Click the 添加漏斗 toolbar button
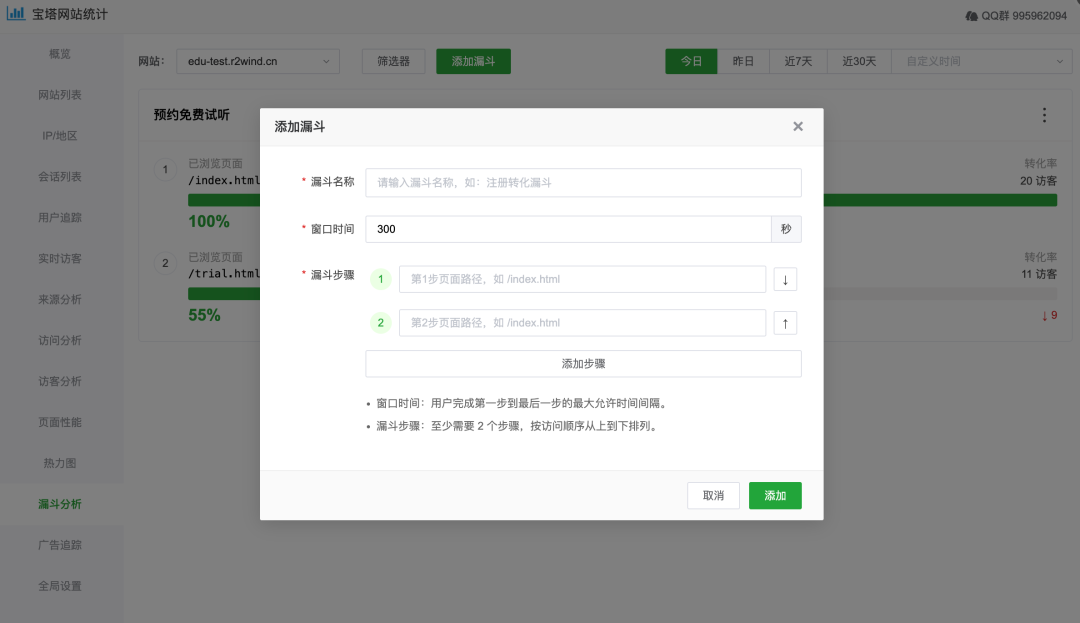 pyautogui.click(x=473, y=61)
